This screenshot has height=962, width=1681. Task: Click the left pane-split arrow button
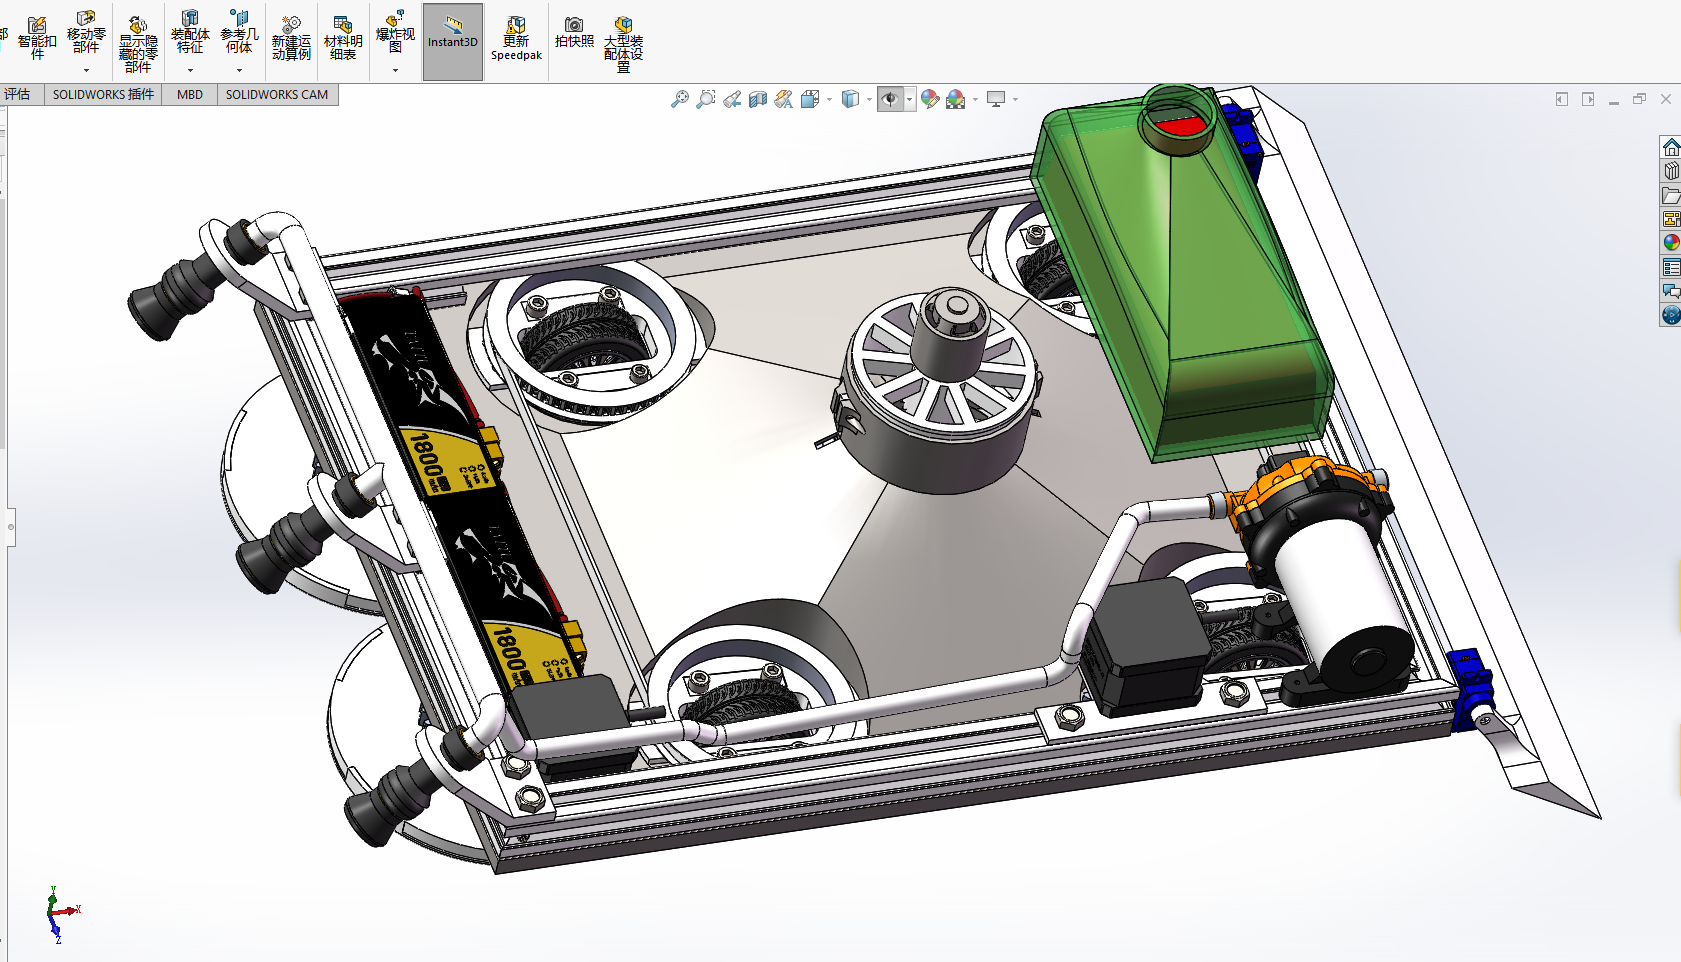[1562, 99]
